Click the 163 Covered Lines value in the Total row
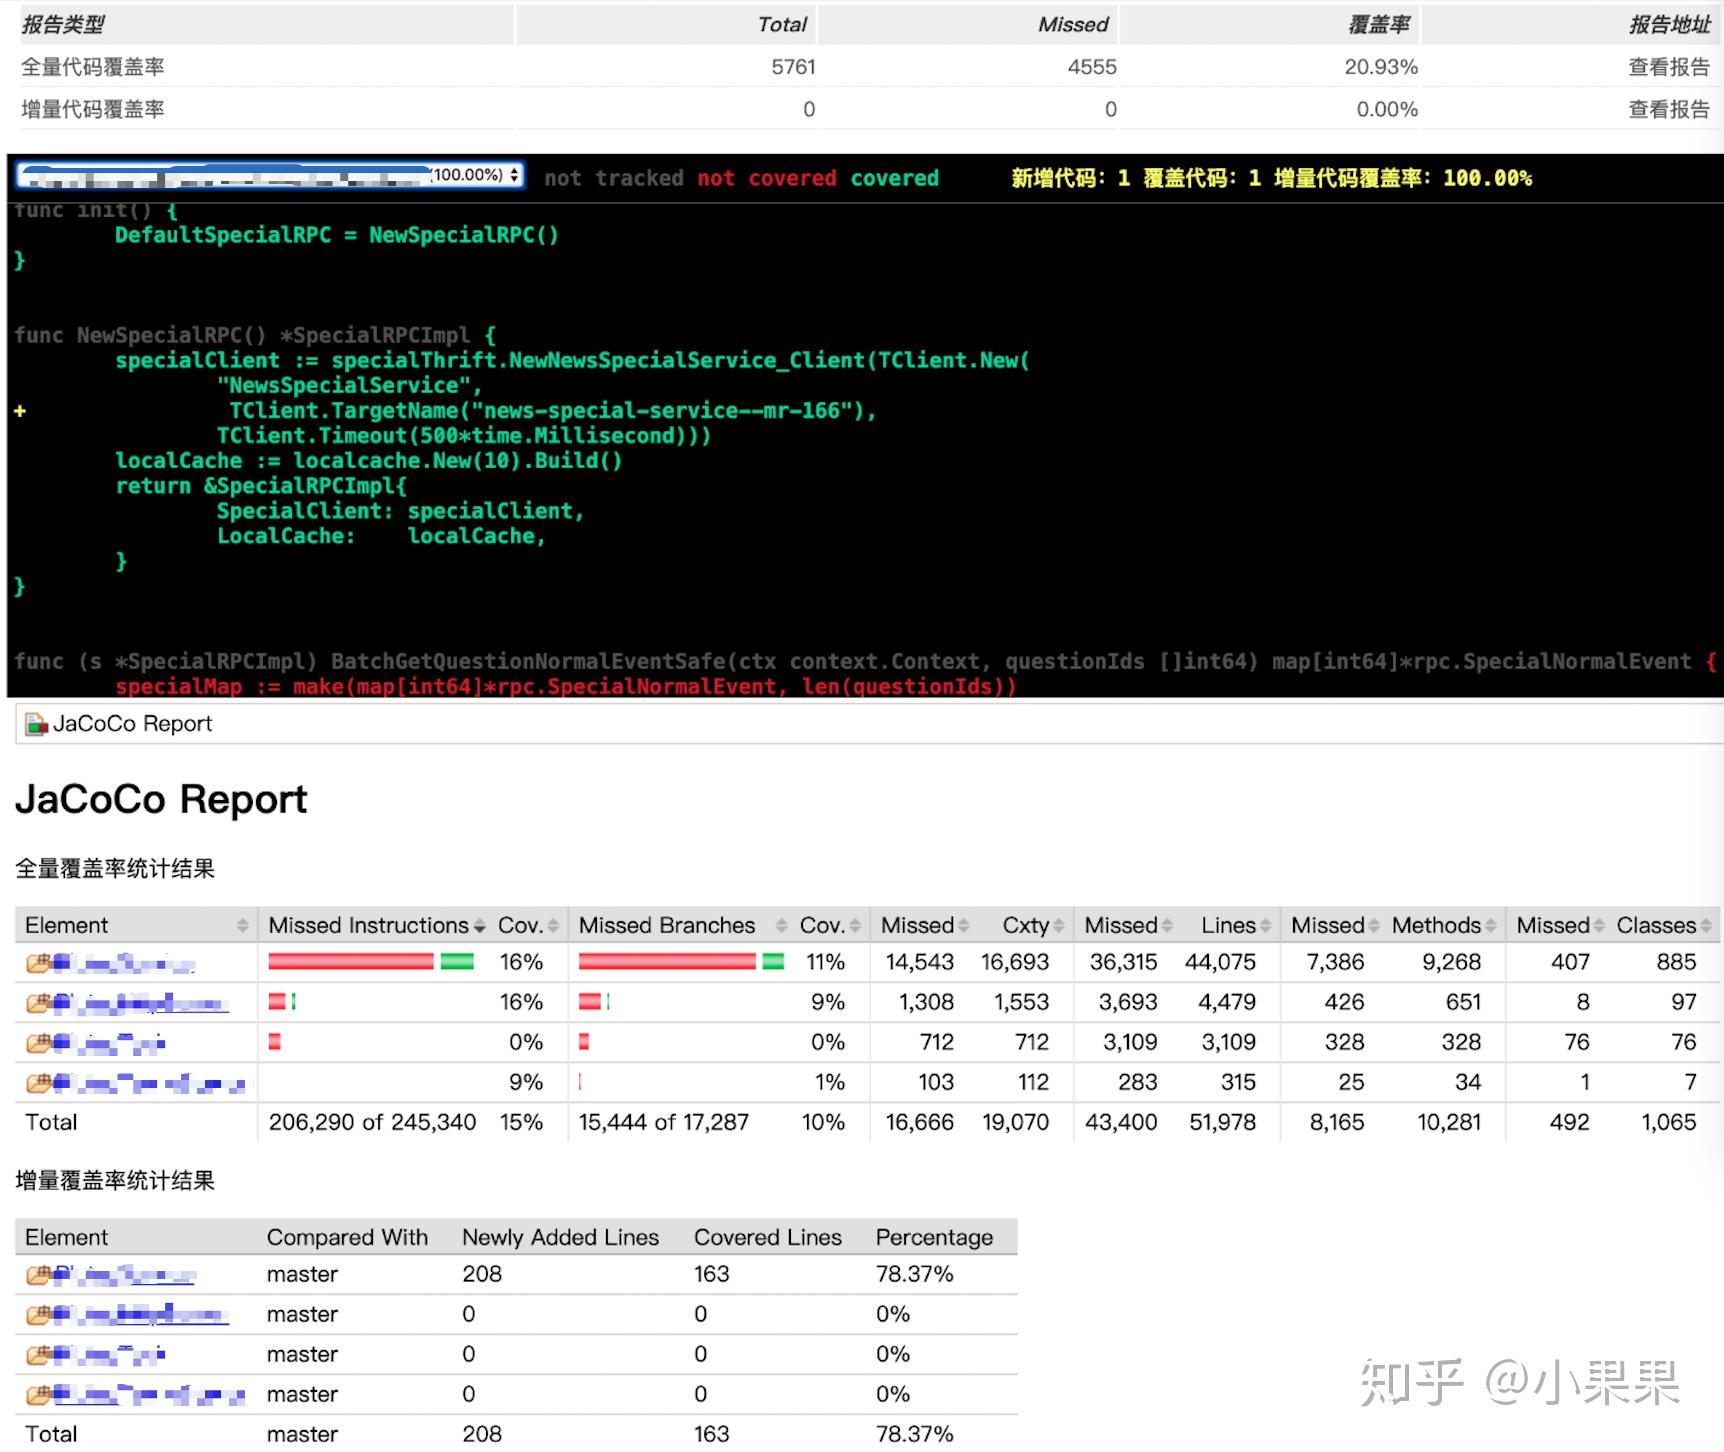This screenshot has height=1452, width=1724. 711,1434
